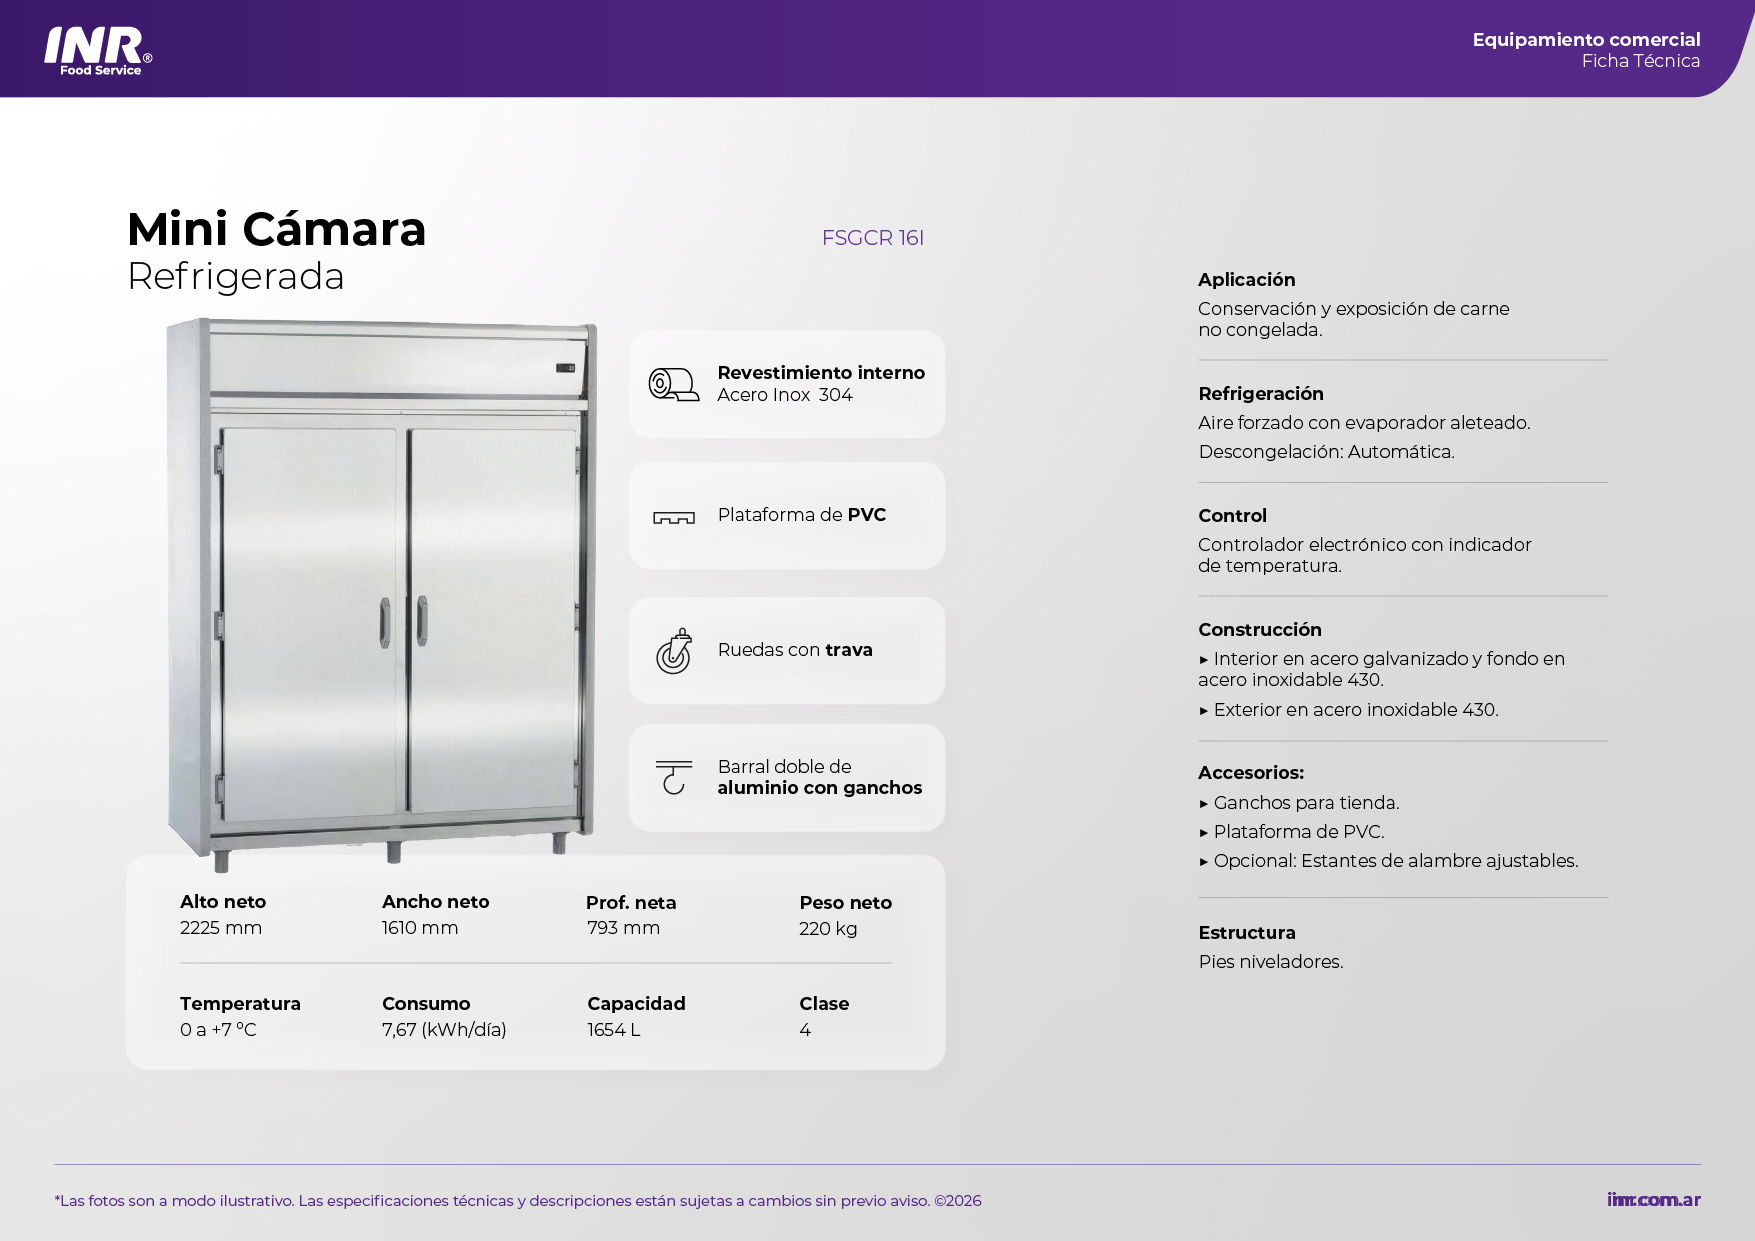
Task: Select the FSGCR 16I model code
Action: click(872, 238)
